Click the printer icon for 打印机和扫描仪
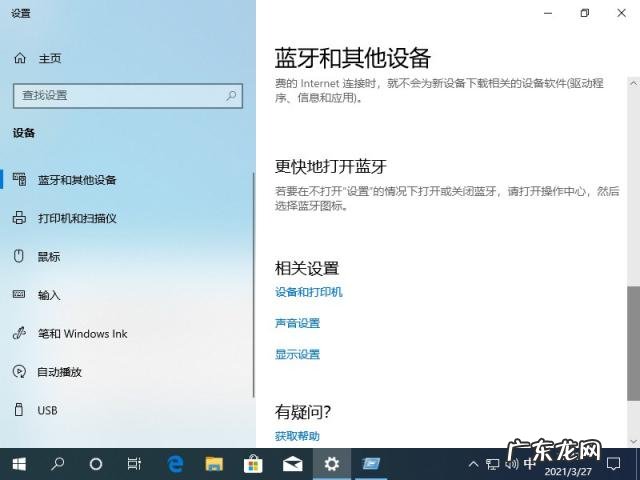Viewport: 640px width, 480px height. (19, 218)
